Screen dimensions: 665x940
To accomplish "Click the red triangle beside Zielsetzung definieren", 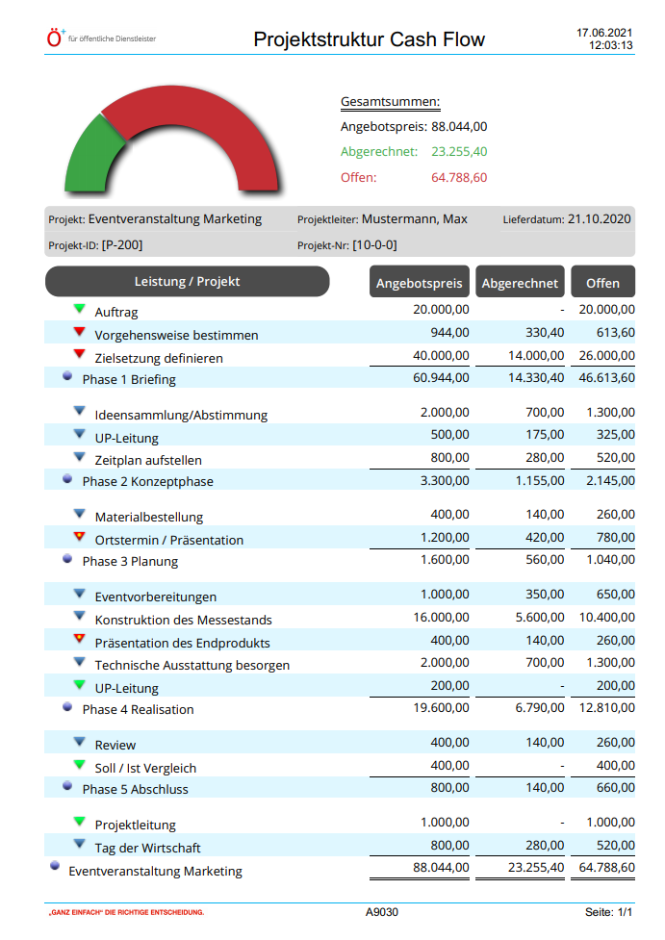I will 80,355.
